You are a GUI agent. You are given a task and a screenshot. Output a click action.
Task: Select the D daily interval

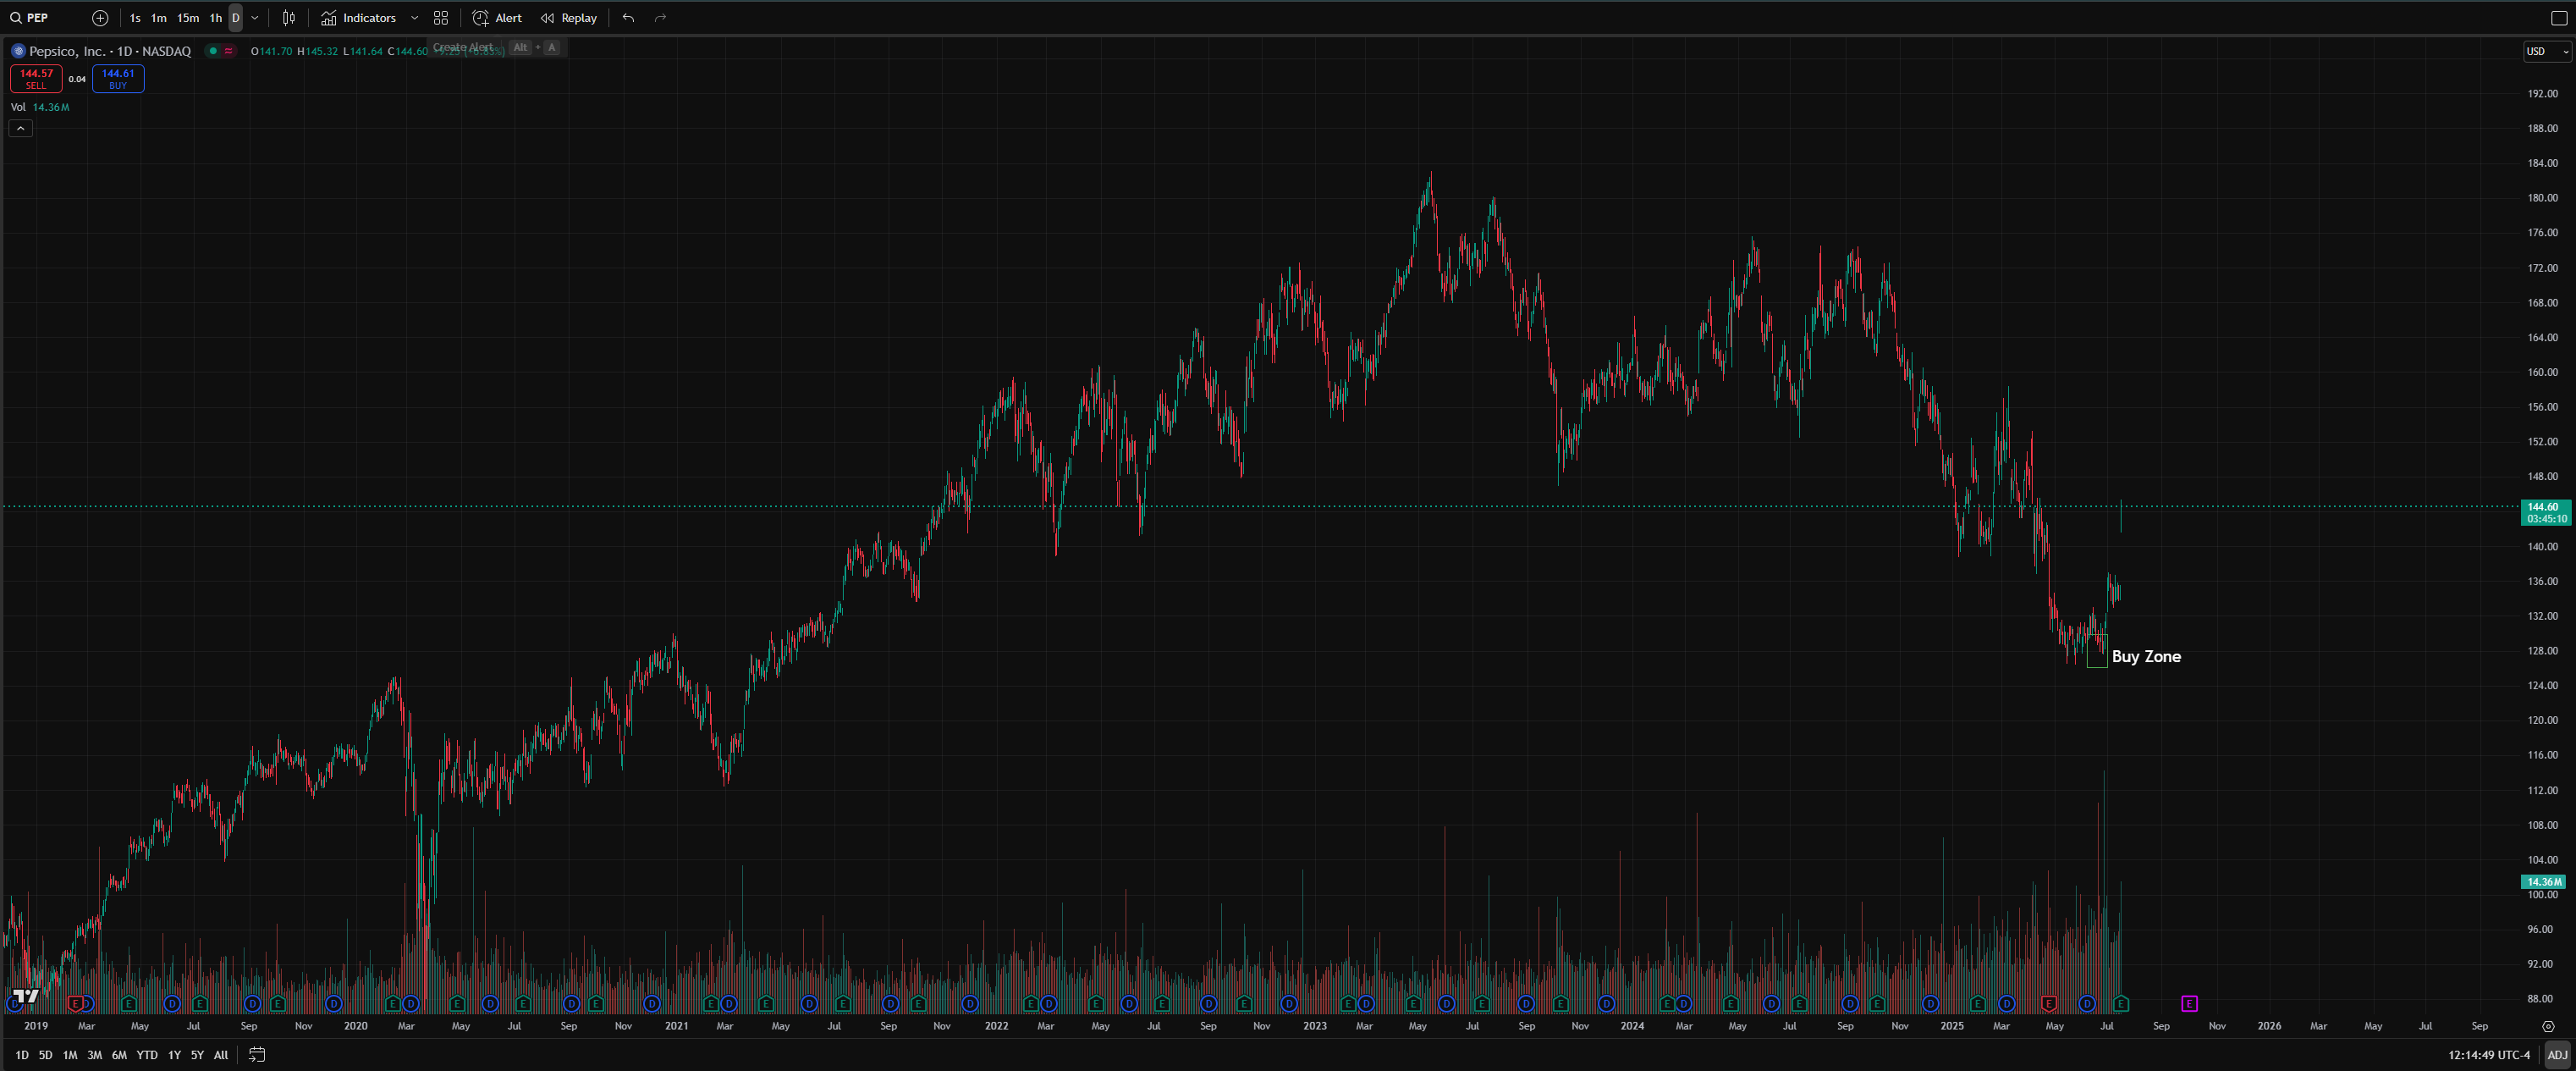coord(236,18)
